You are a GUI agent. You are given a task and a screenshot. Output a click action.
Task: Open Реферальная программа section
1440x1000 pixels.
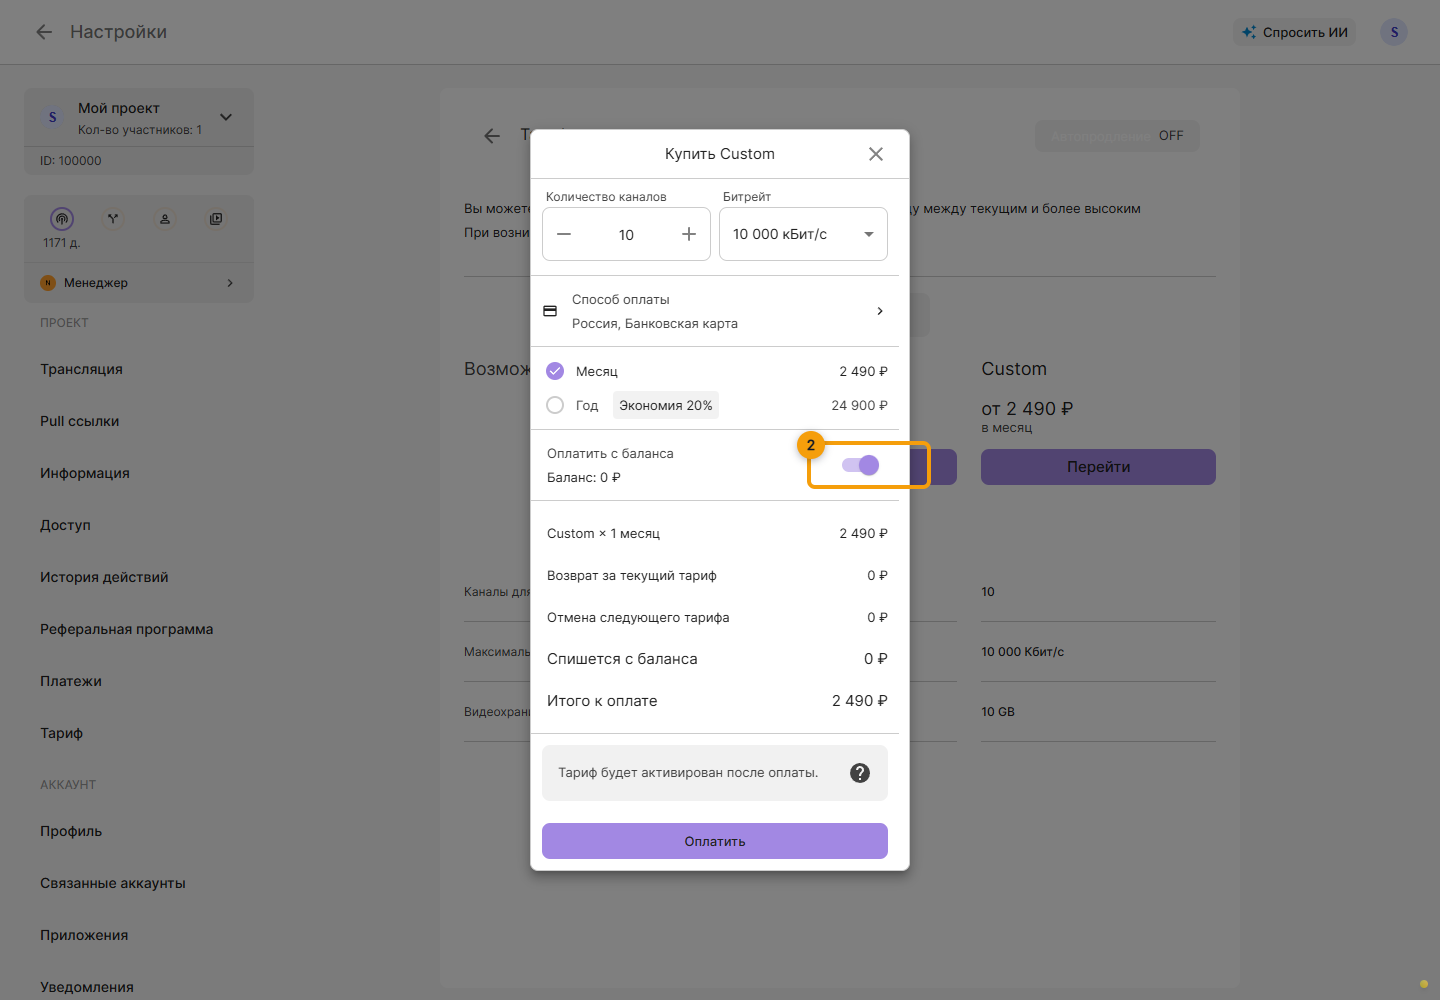pyautogui.click(x=127, y=629)
